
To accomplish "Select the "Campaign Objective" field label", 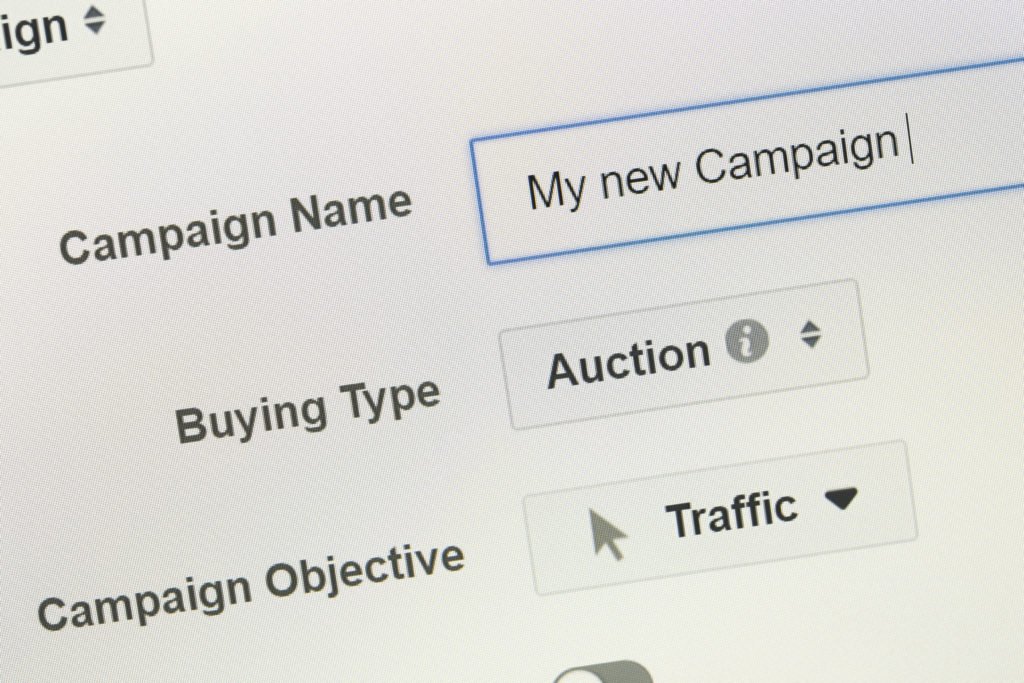I will point(251,586).
